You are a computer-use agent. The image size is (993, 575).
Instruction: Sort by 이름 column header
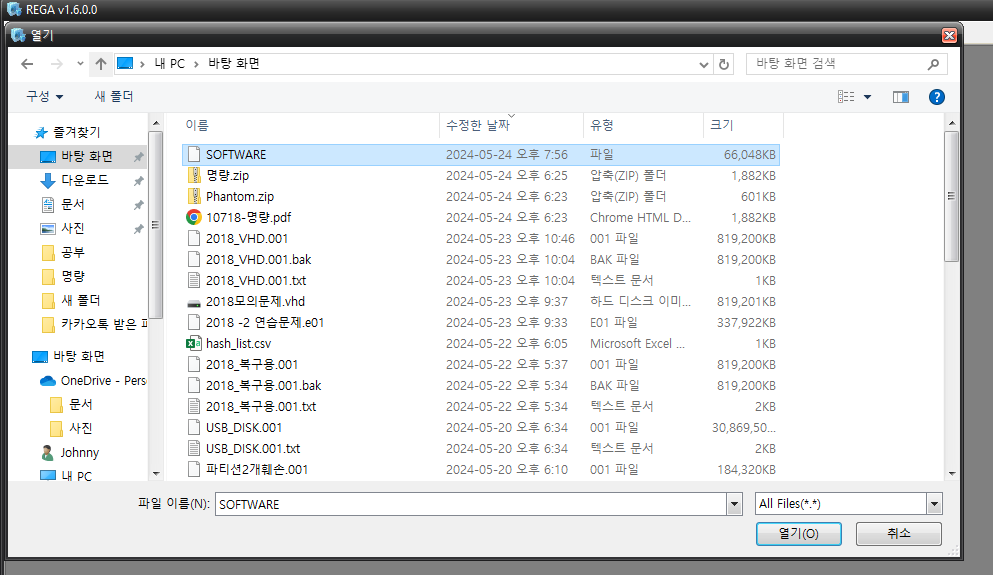pyautogui.click(x=197, y=125)
